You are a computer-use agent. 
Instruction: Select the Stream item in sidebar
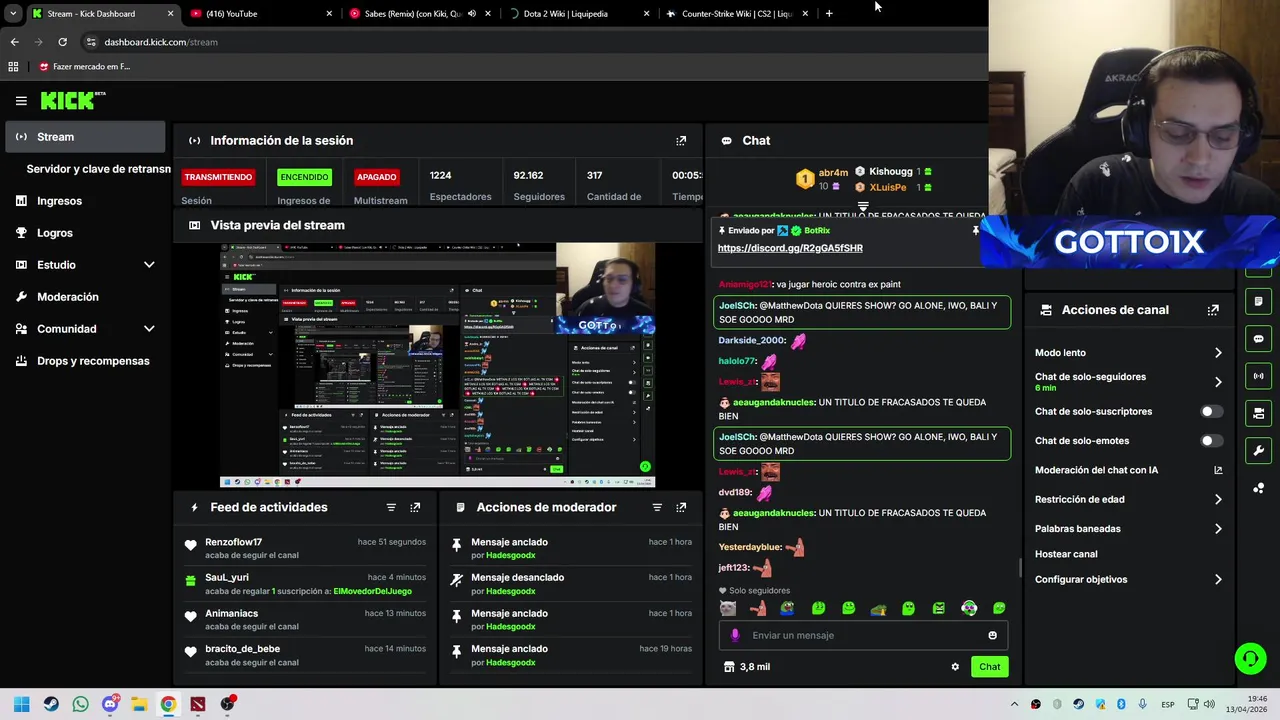(x=85, y=137)
